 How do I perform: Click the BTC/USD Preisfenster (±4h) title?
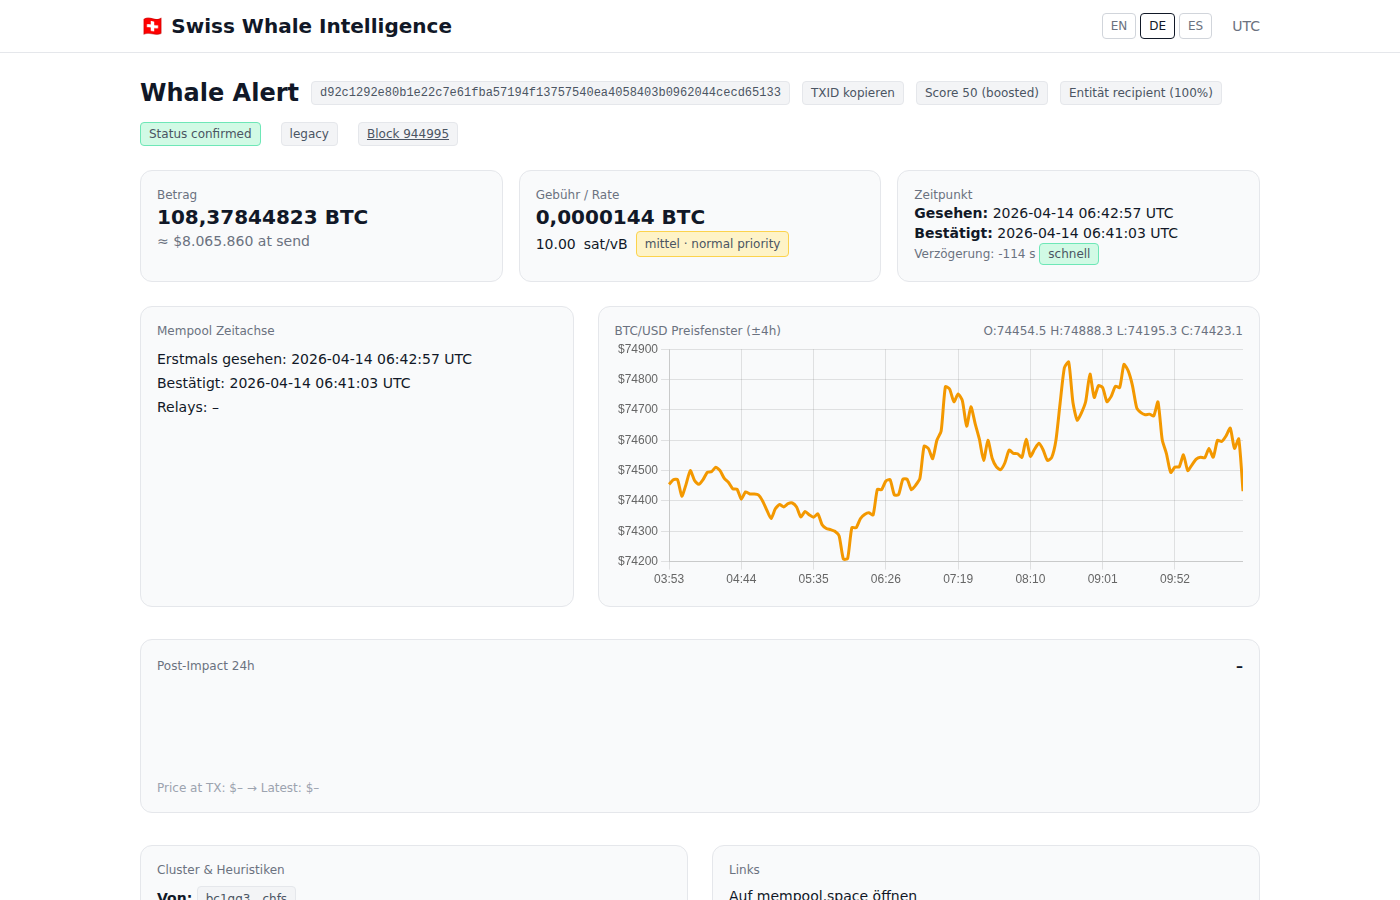pyautogui.click(x=698, y=331)
